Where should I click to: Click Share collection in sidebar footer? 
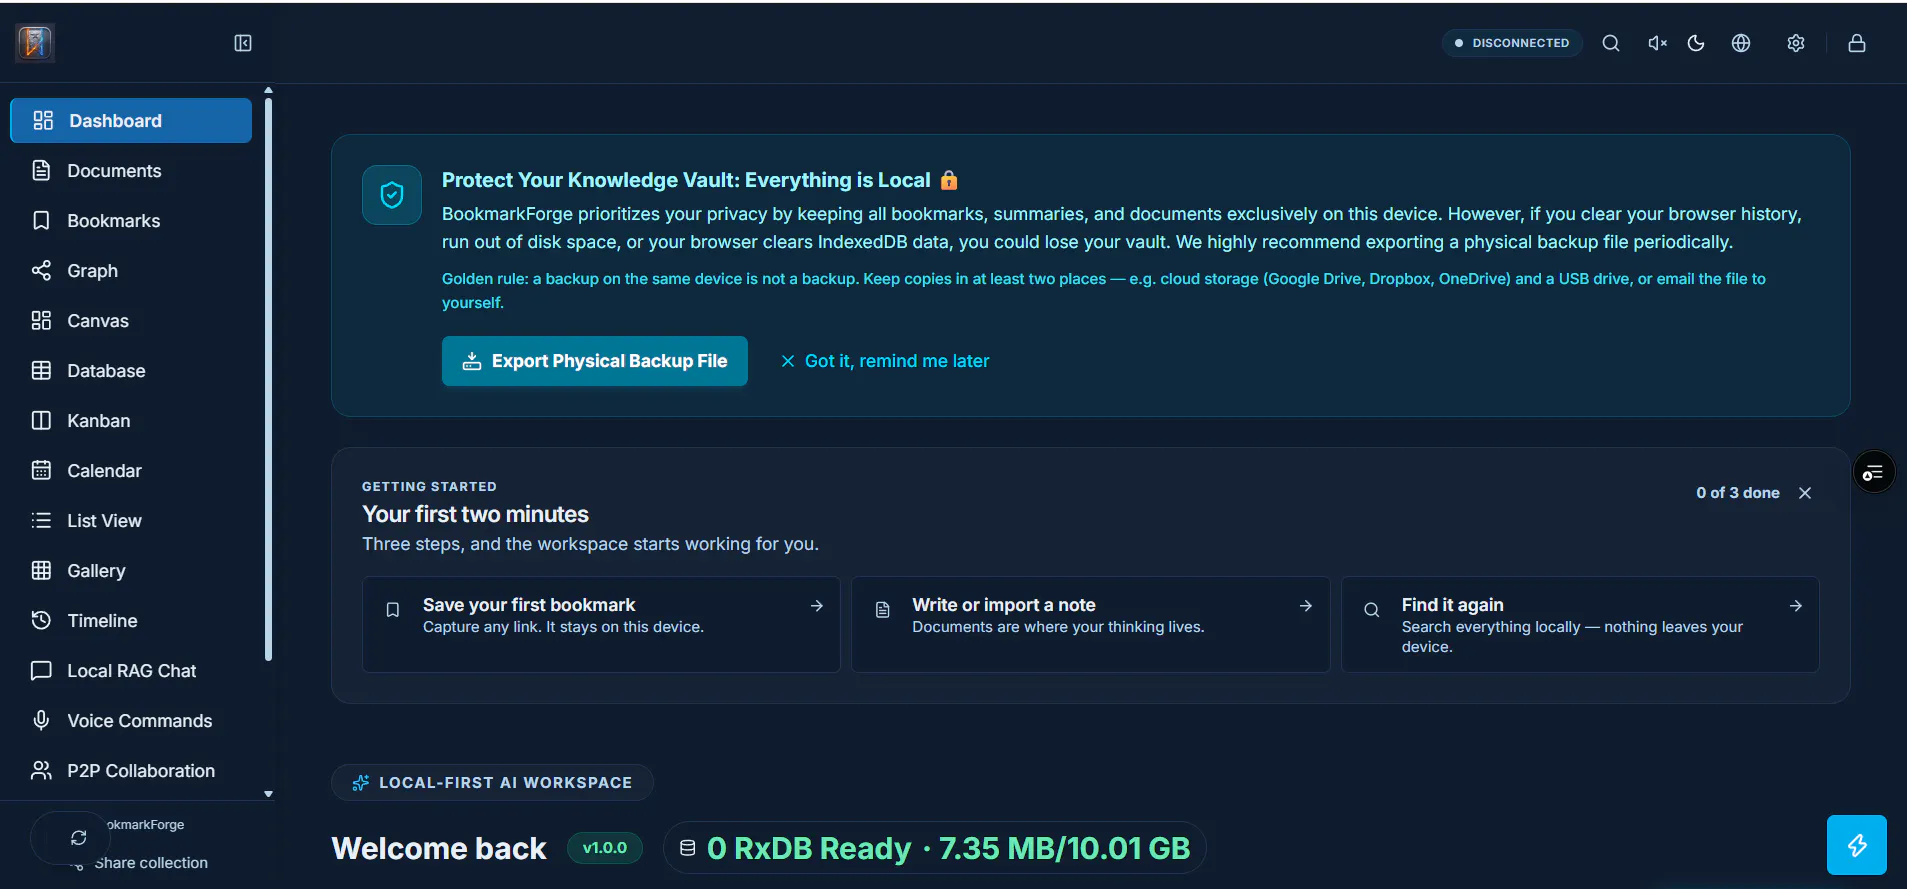tap(151, 863)
